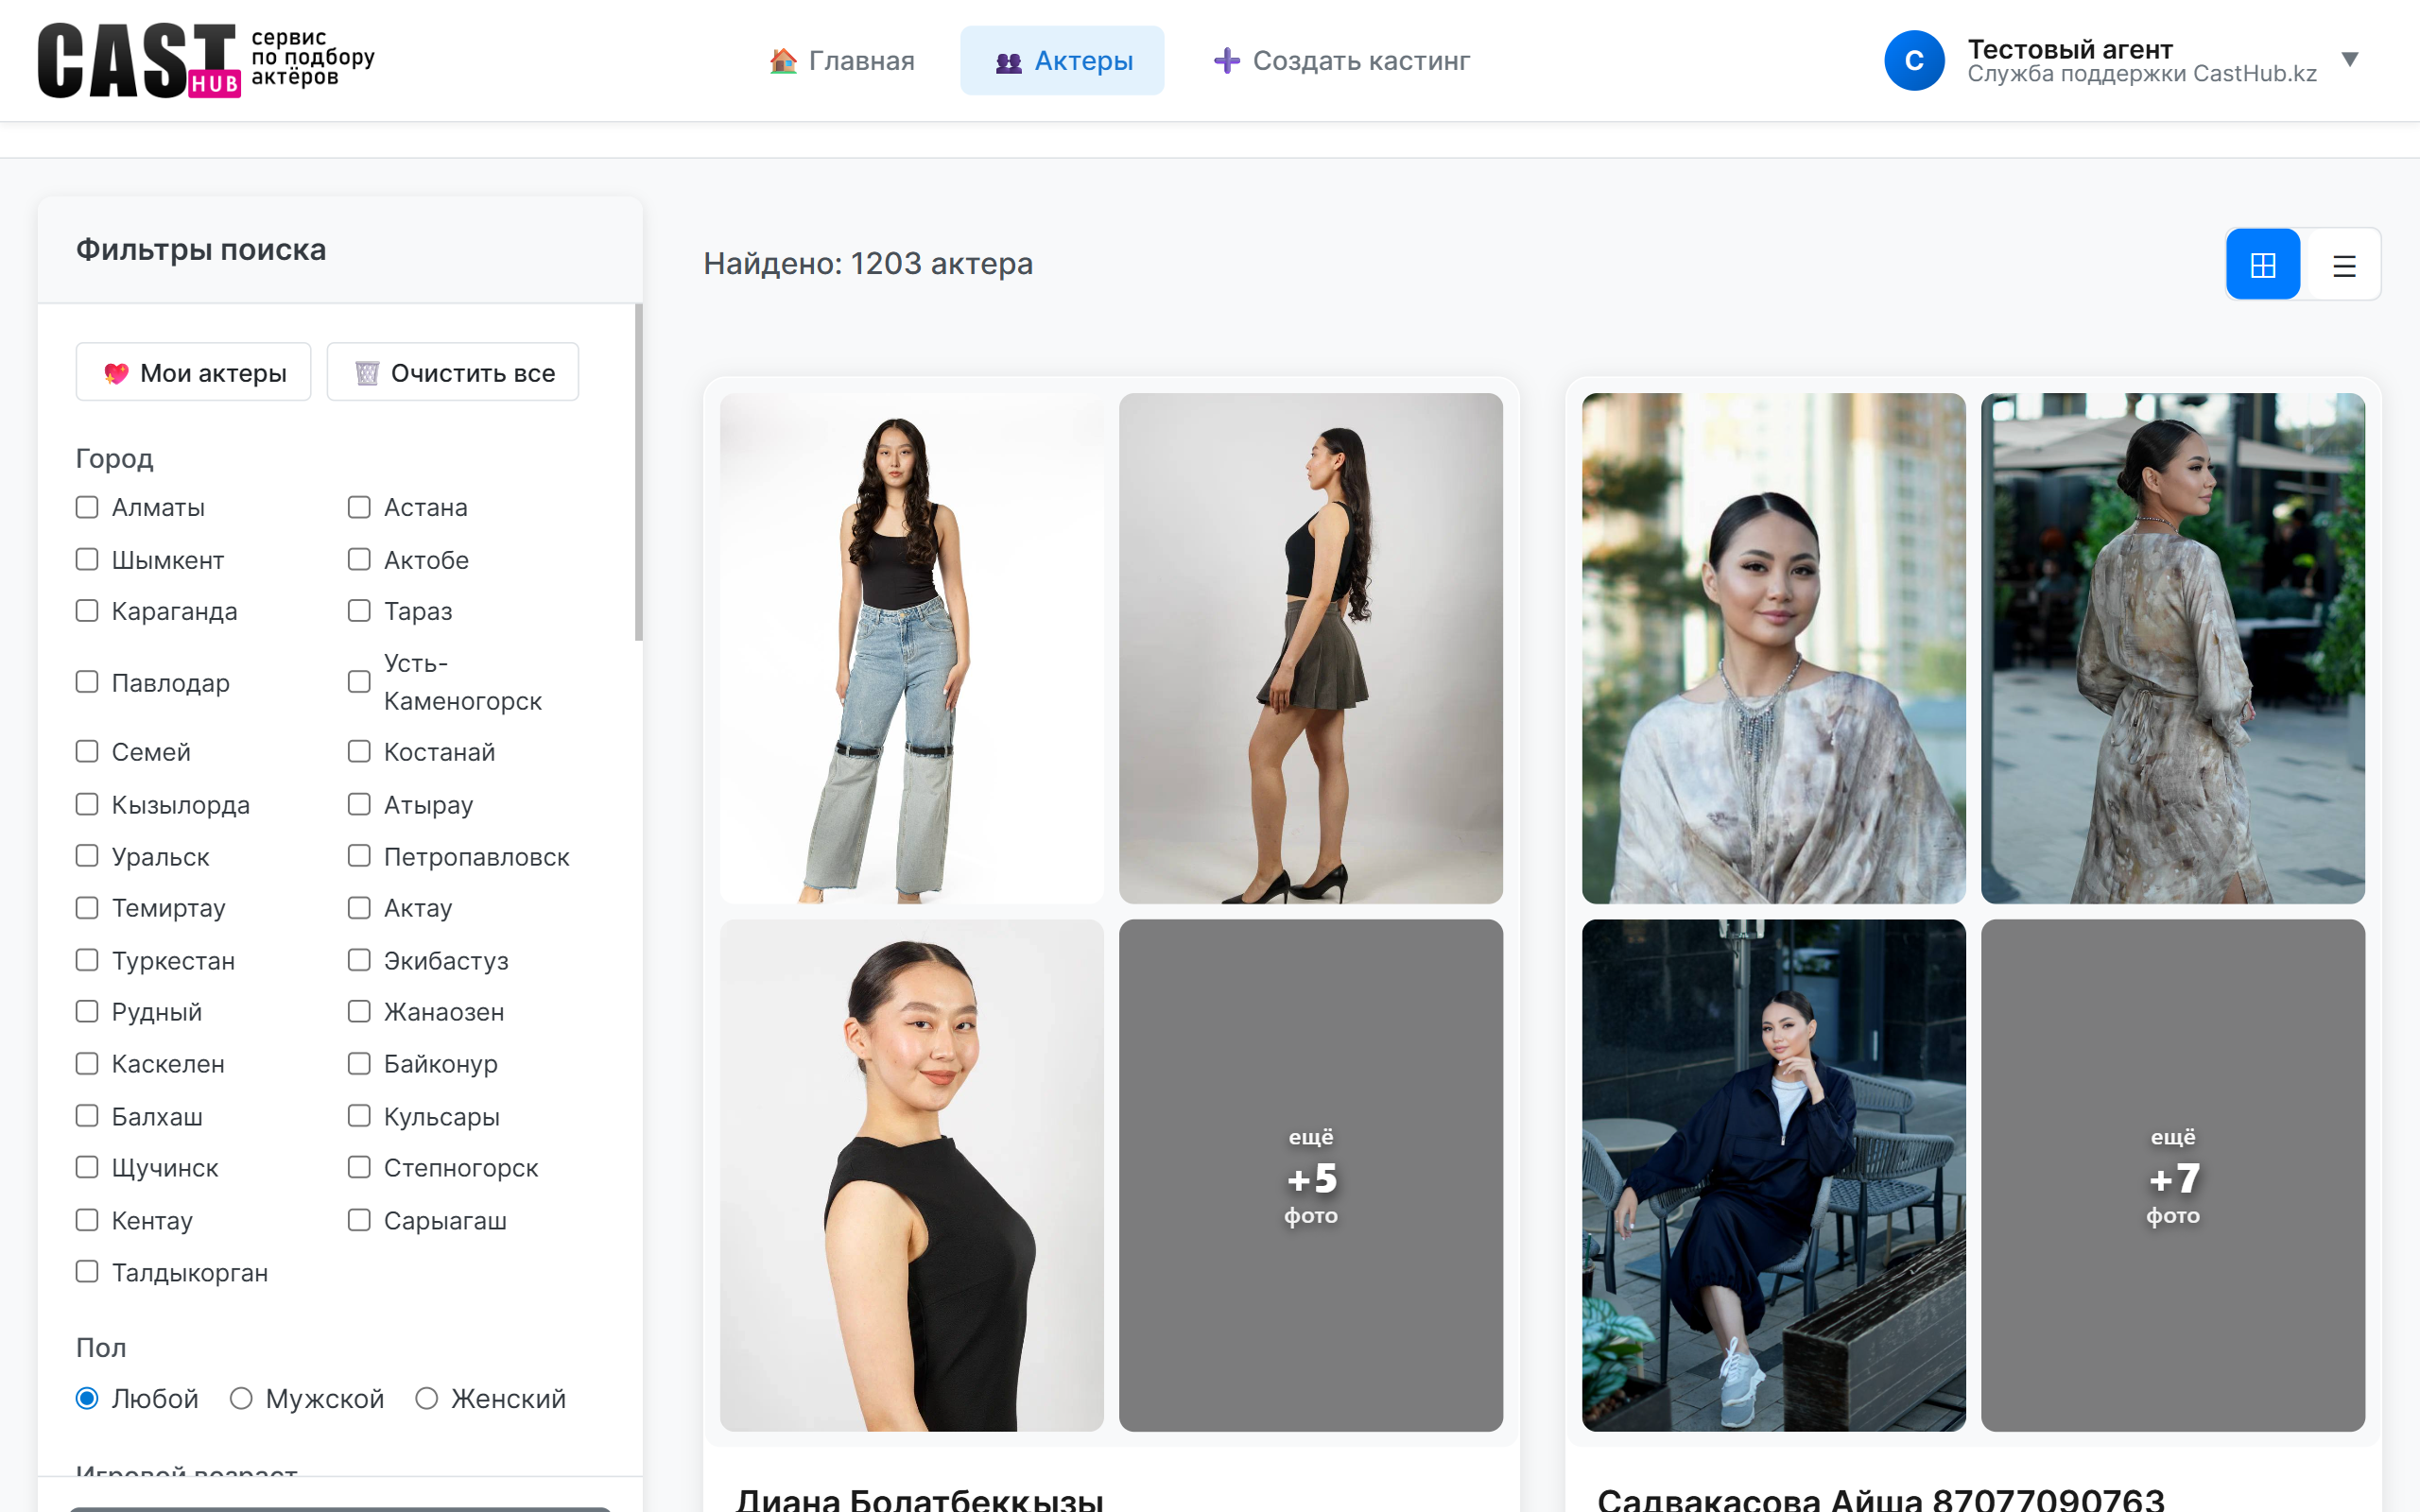Click the Мои актеры button
This screenshot has height=1512, width=2420.
coord(193,372)
